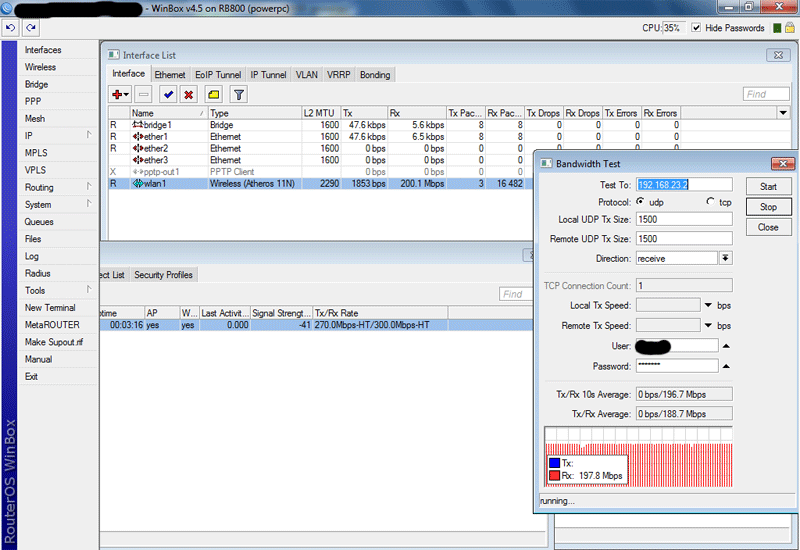This screenshot has height=550, width=800.
Task: Expand the Routing submenu in sidebar
Action: [x=89, y=186]
